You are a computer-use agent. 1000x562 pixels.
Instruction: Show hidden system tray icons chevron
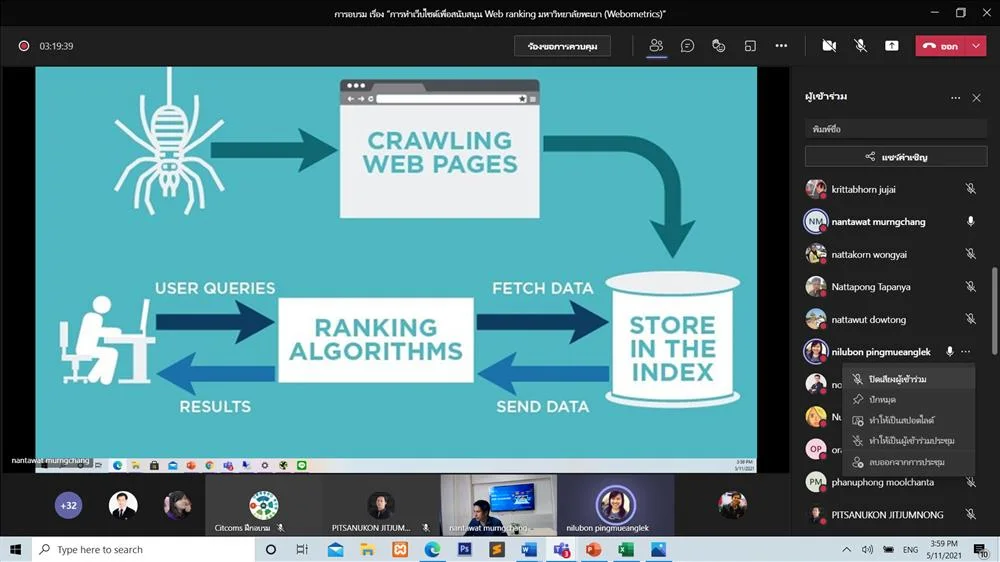click(846, 549)
